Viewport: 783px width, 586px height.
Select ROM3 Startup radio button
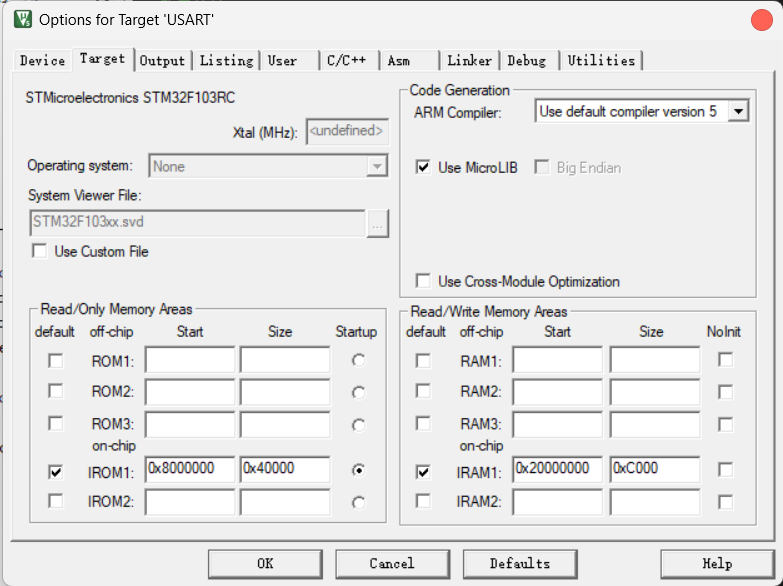(x=358, y=425)
